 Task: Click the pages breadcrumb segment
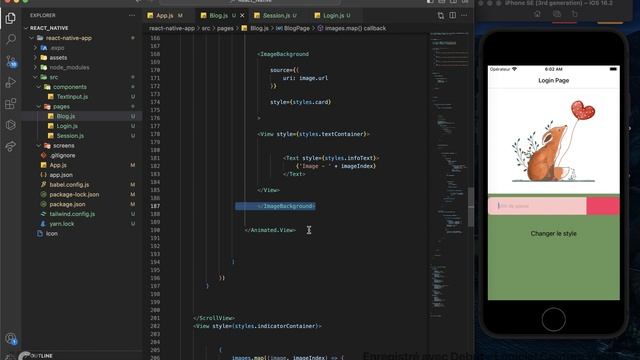[225, 28]
